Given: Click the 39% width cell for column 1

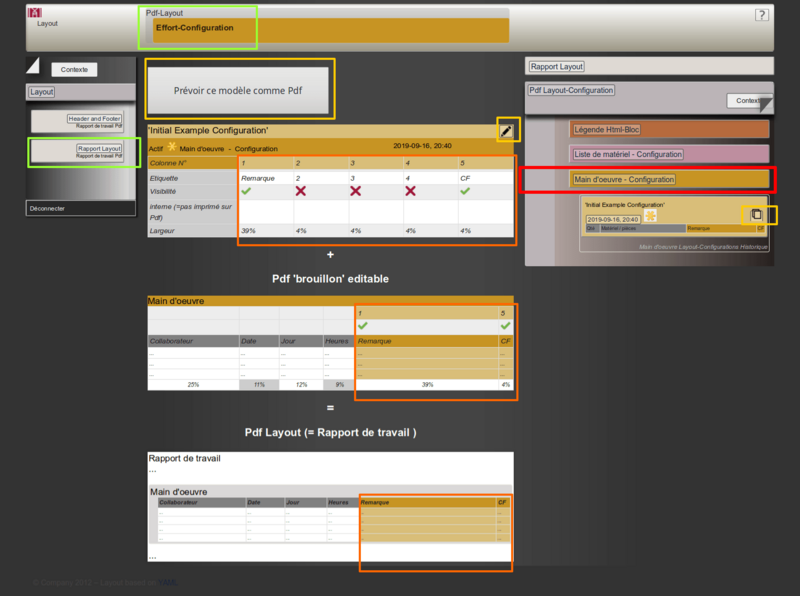Looking at the screenshot, I should pos(248,231).
